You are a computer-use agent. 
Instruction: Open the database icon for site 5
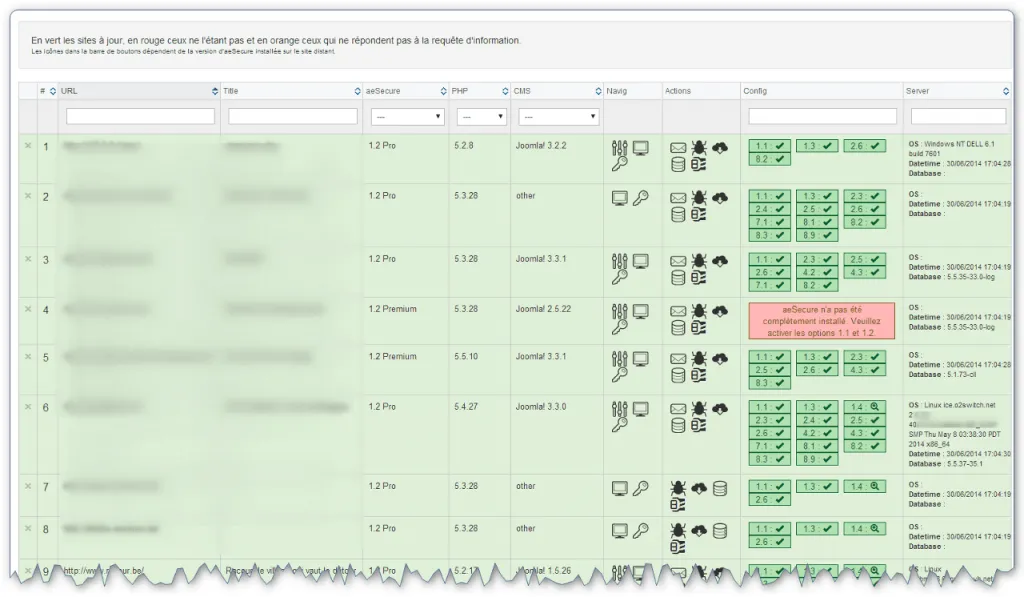pos(678,374)
